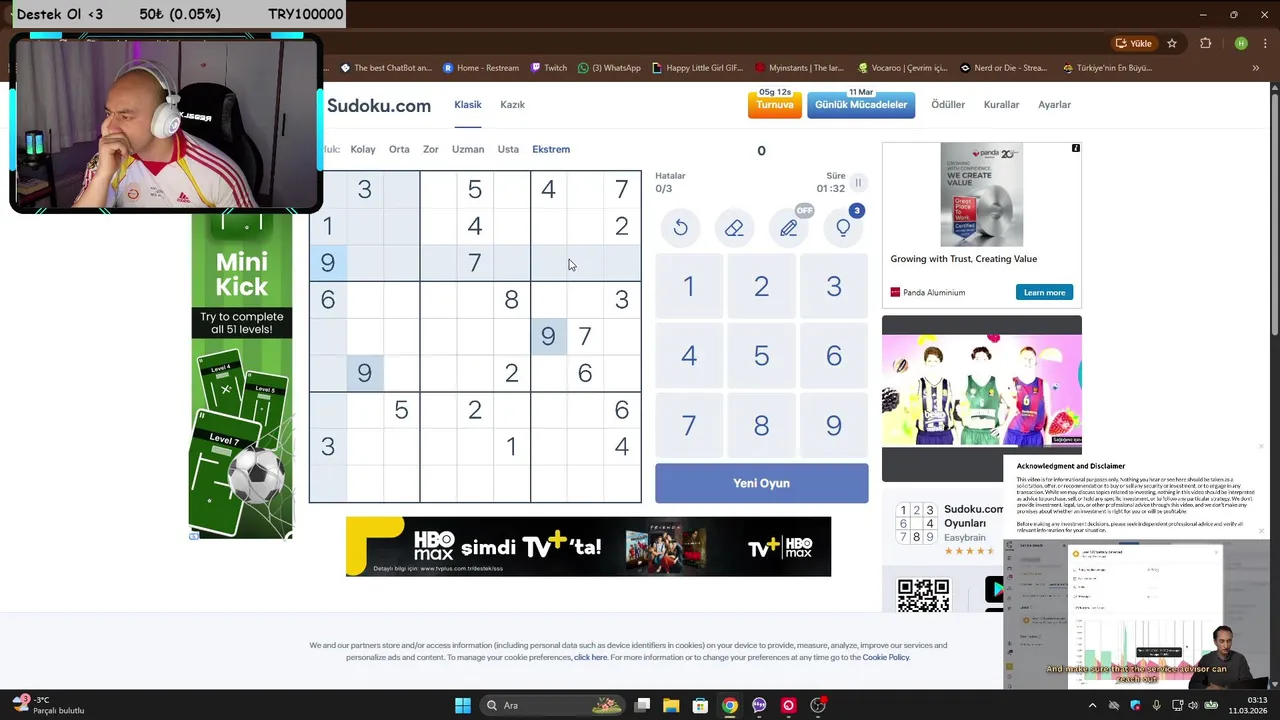Use the lightbulb hint button
Viewport: 1280px width, 720px height.
click(843, 228)
